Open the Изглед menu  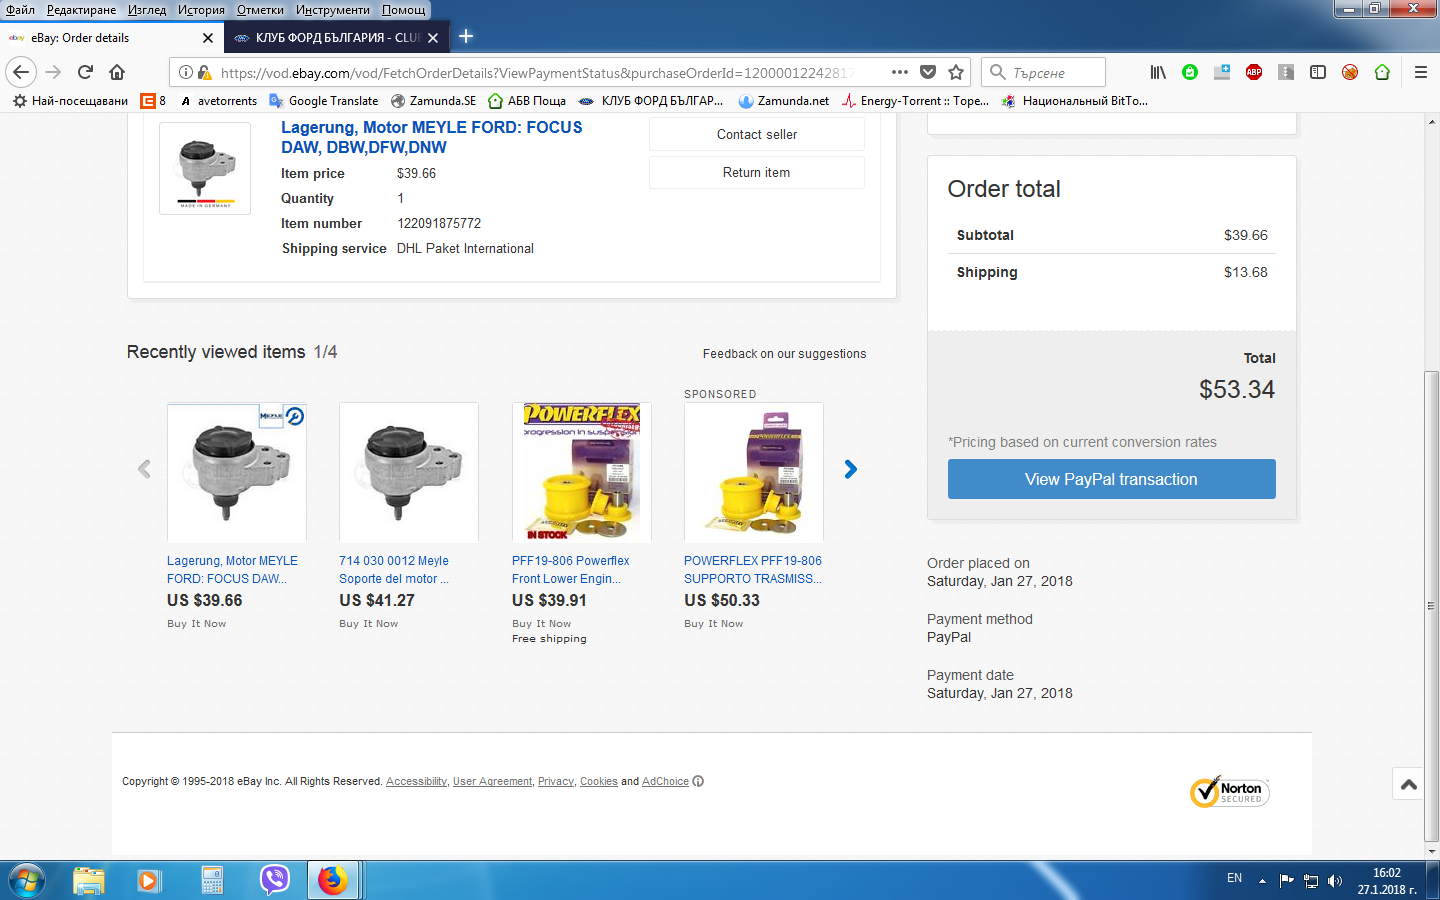pyautogui.click(x=147, y=9)
